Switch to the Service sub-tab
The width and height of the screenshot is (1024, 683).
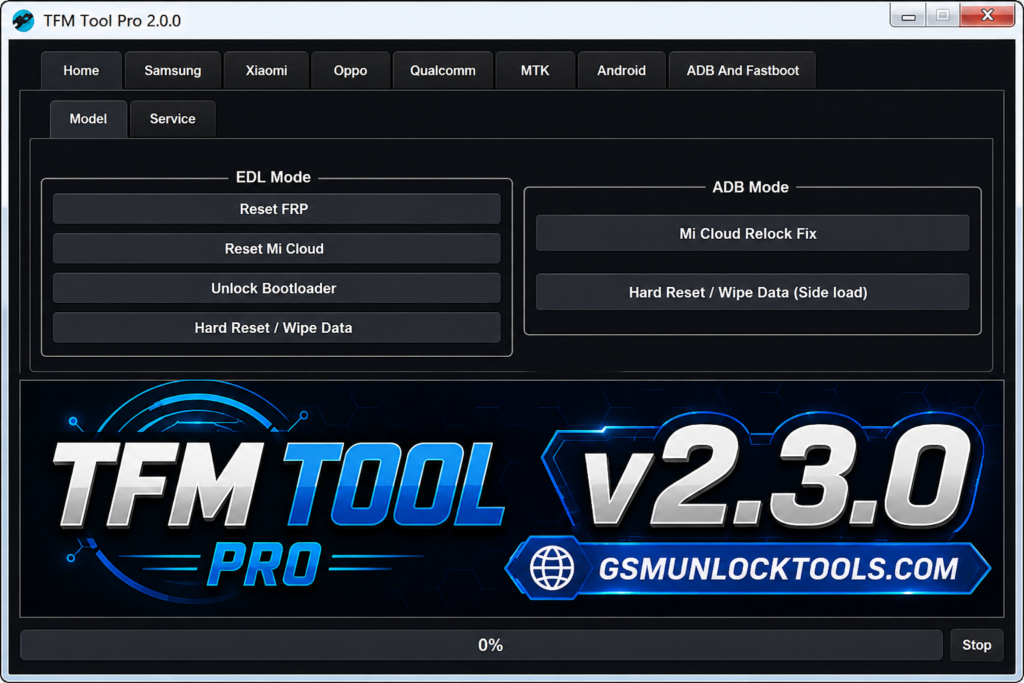tap(172, 119)
